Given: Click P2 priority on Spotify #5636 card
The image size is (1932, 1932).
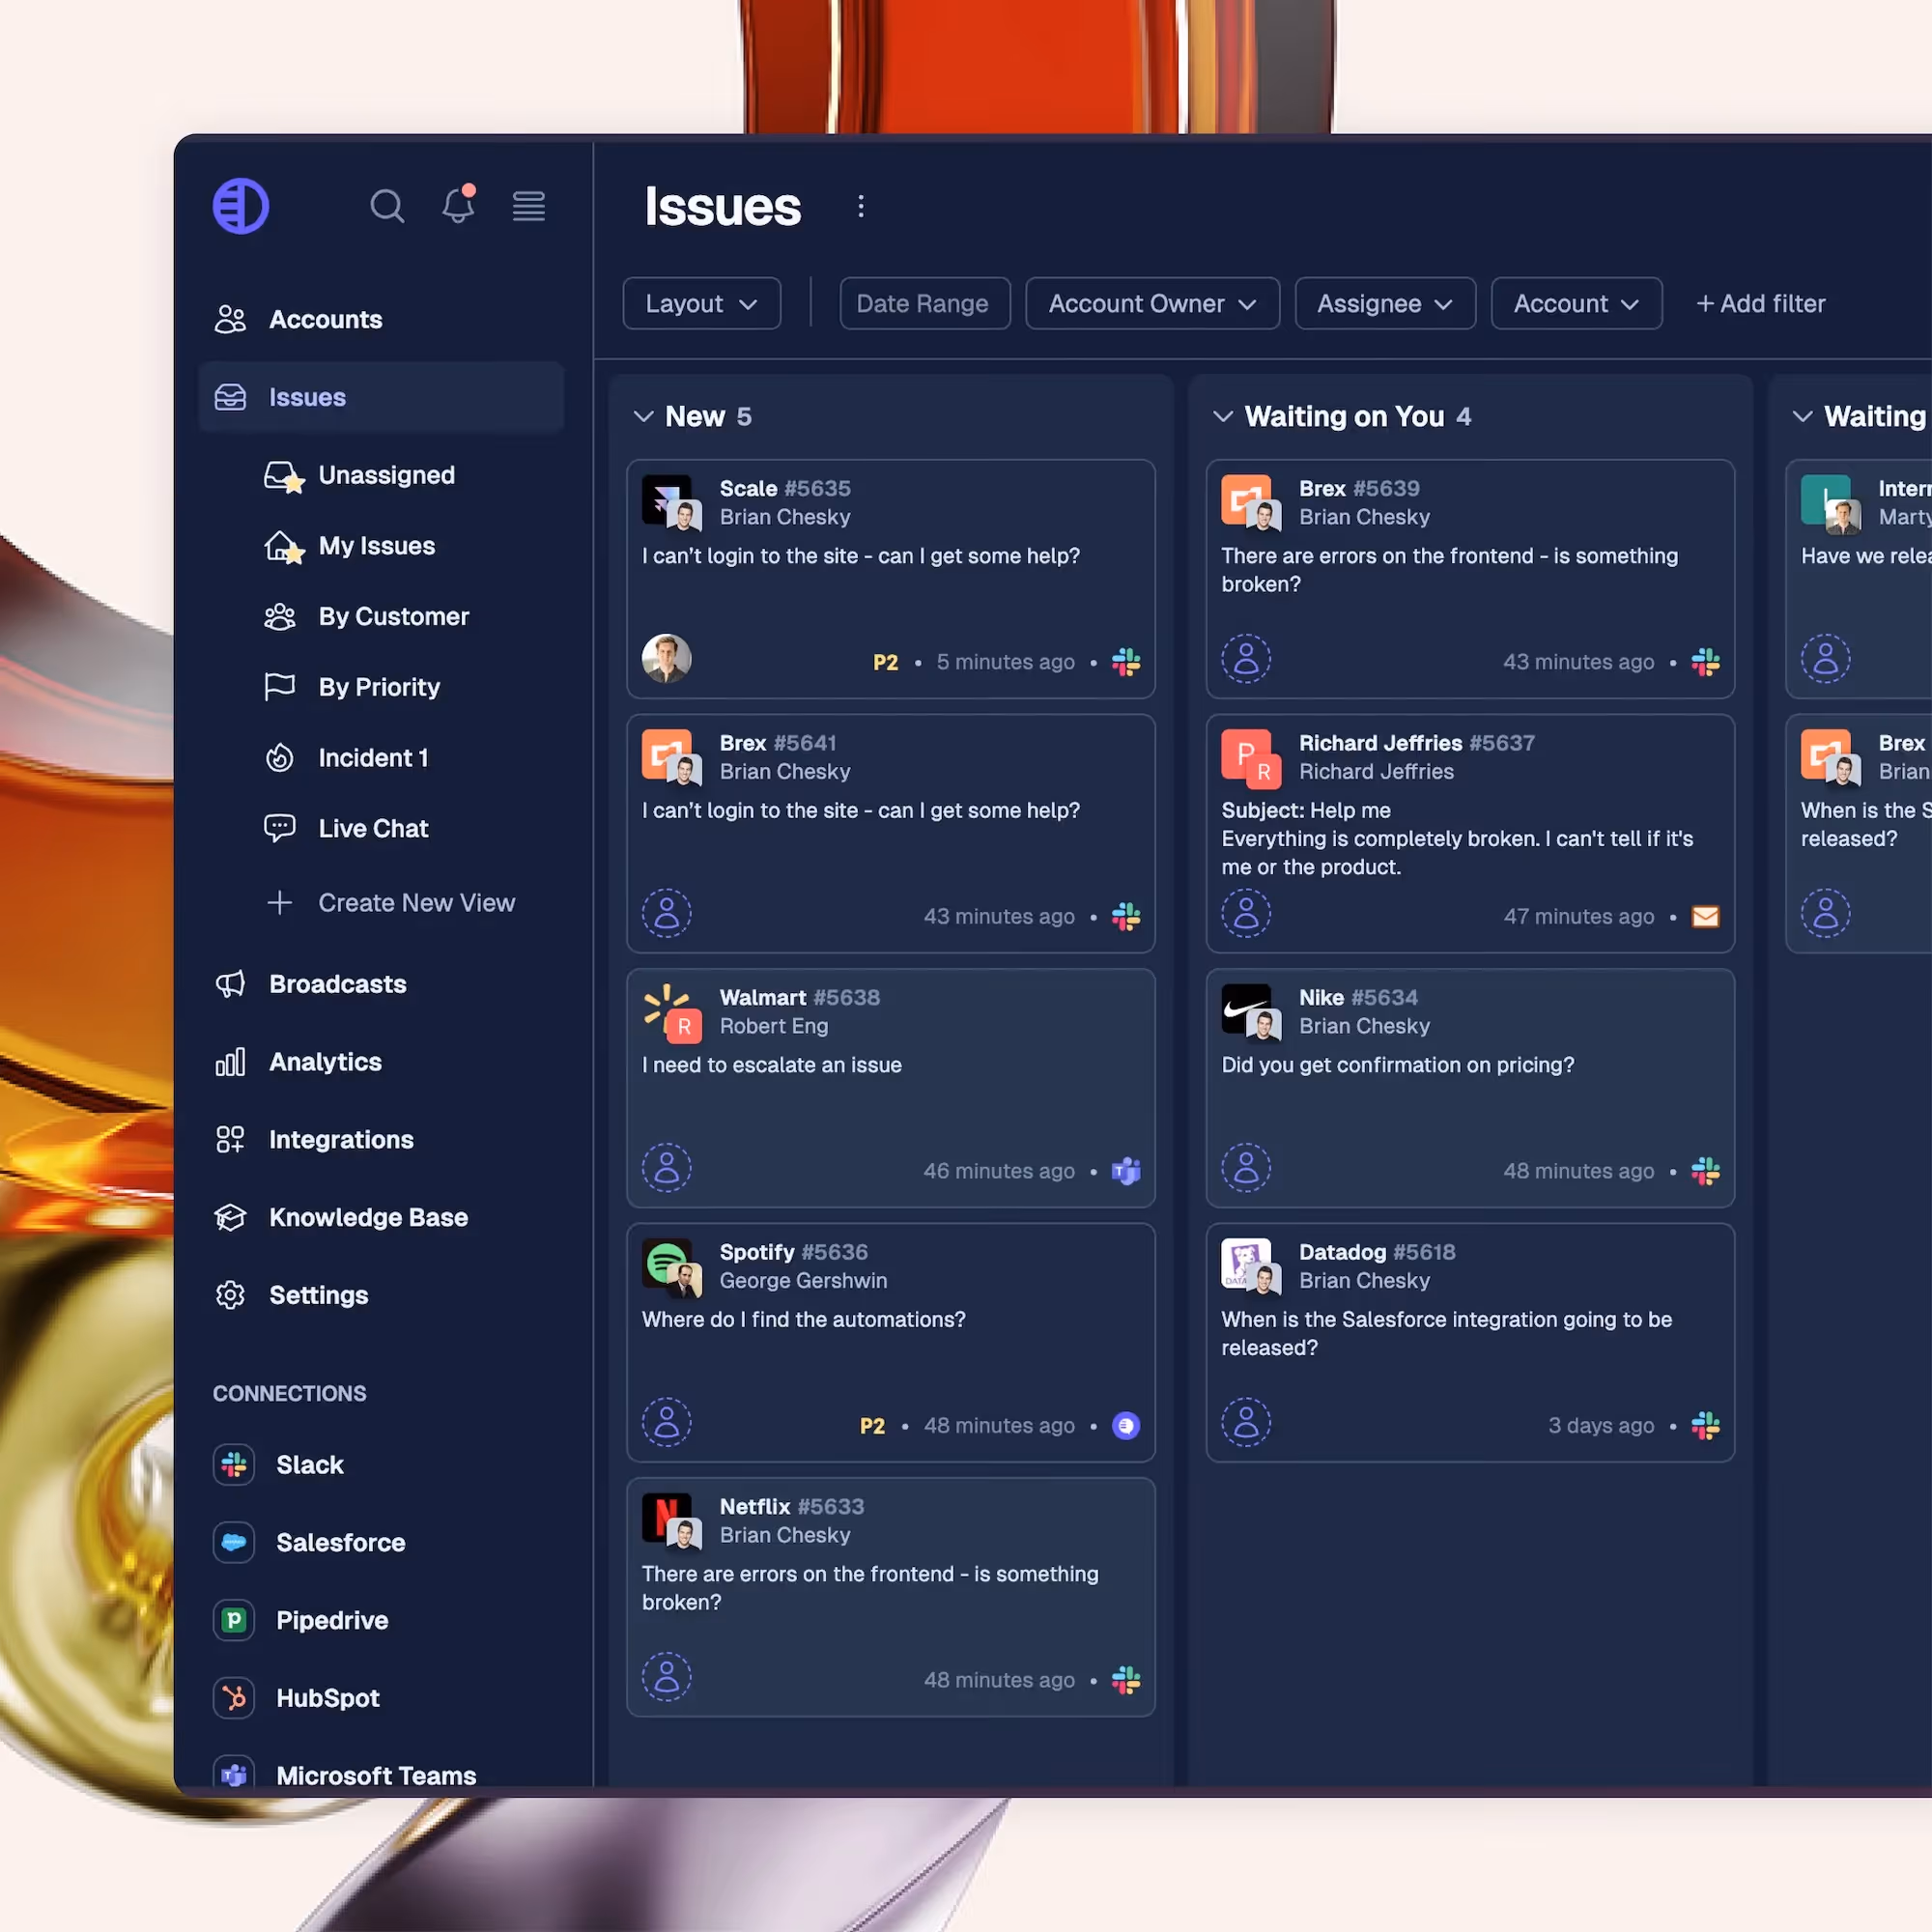Looking at the screenshot, I should tap(872, 1425).
